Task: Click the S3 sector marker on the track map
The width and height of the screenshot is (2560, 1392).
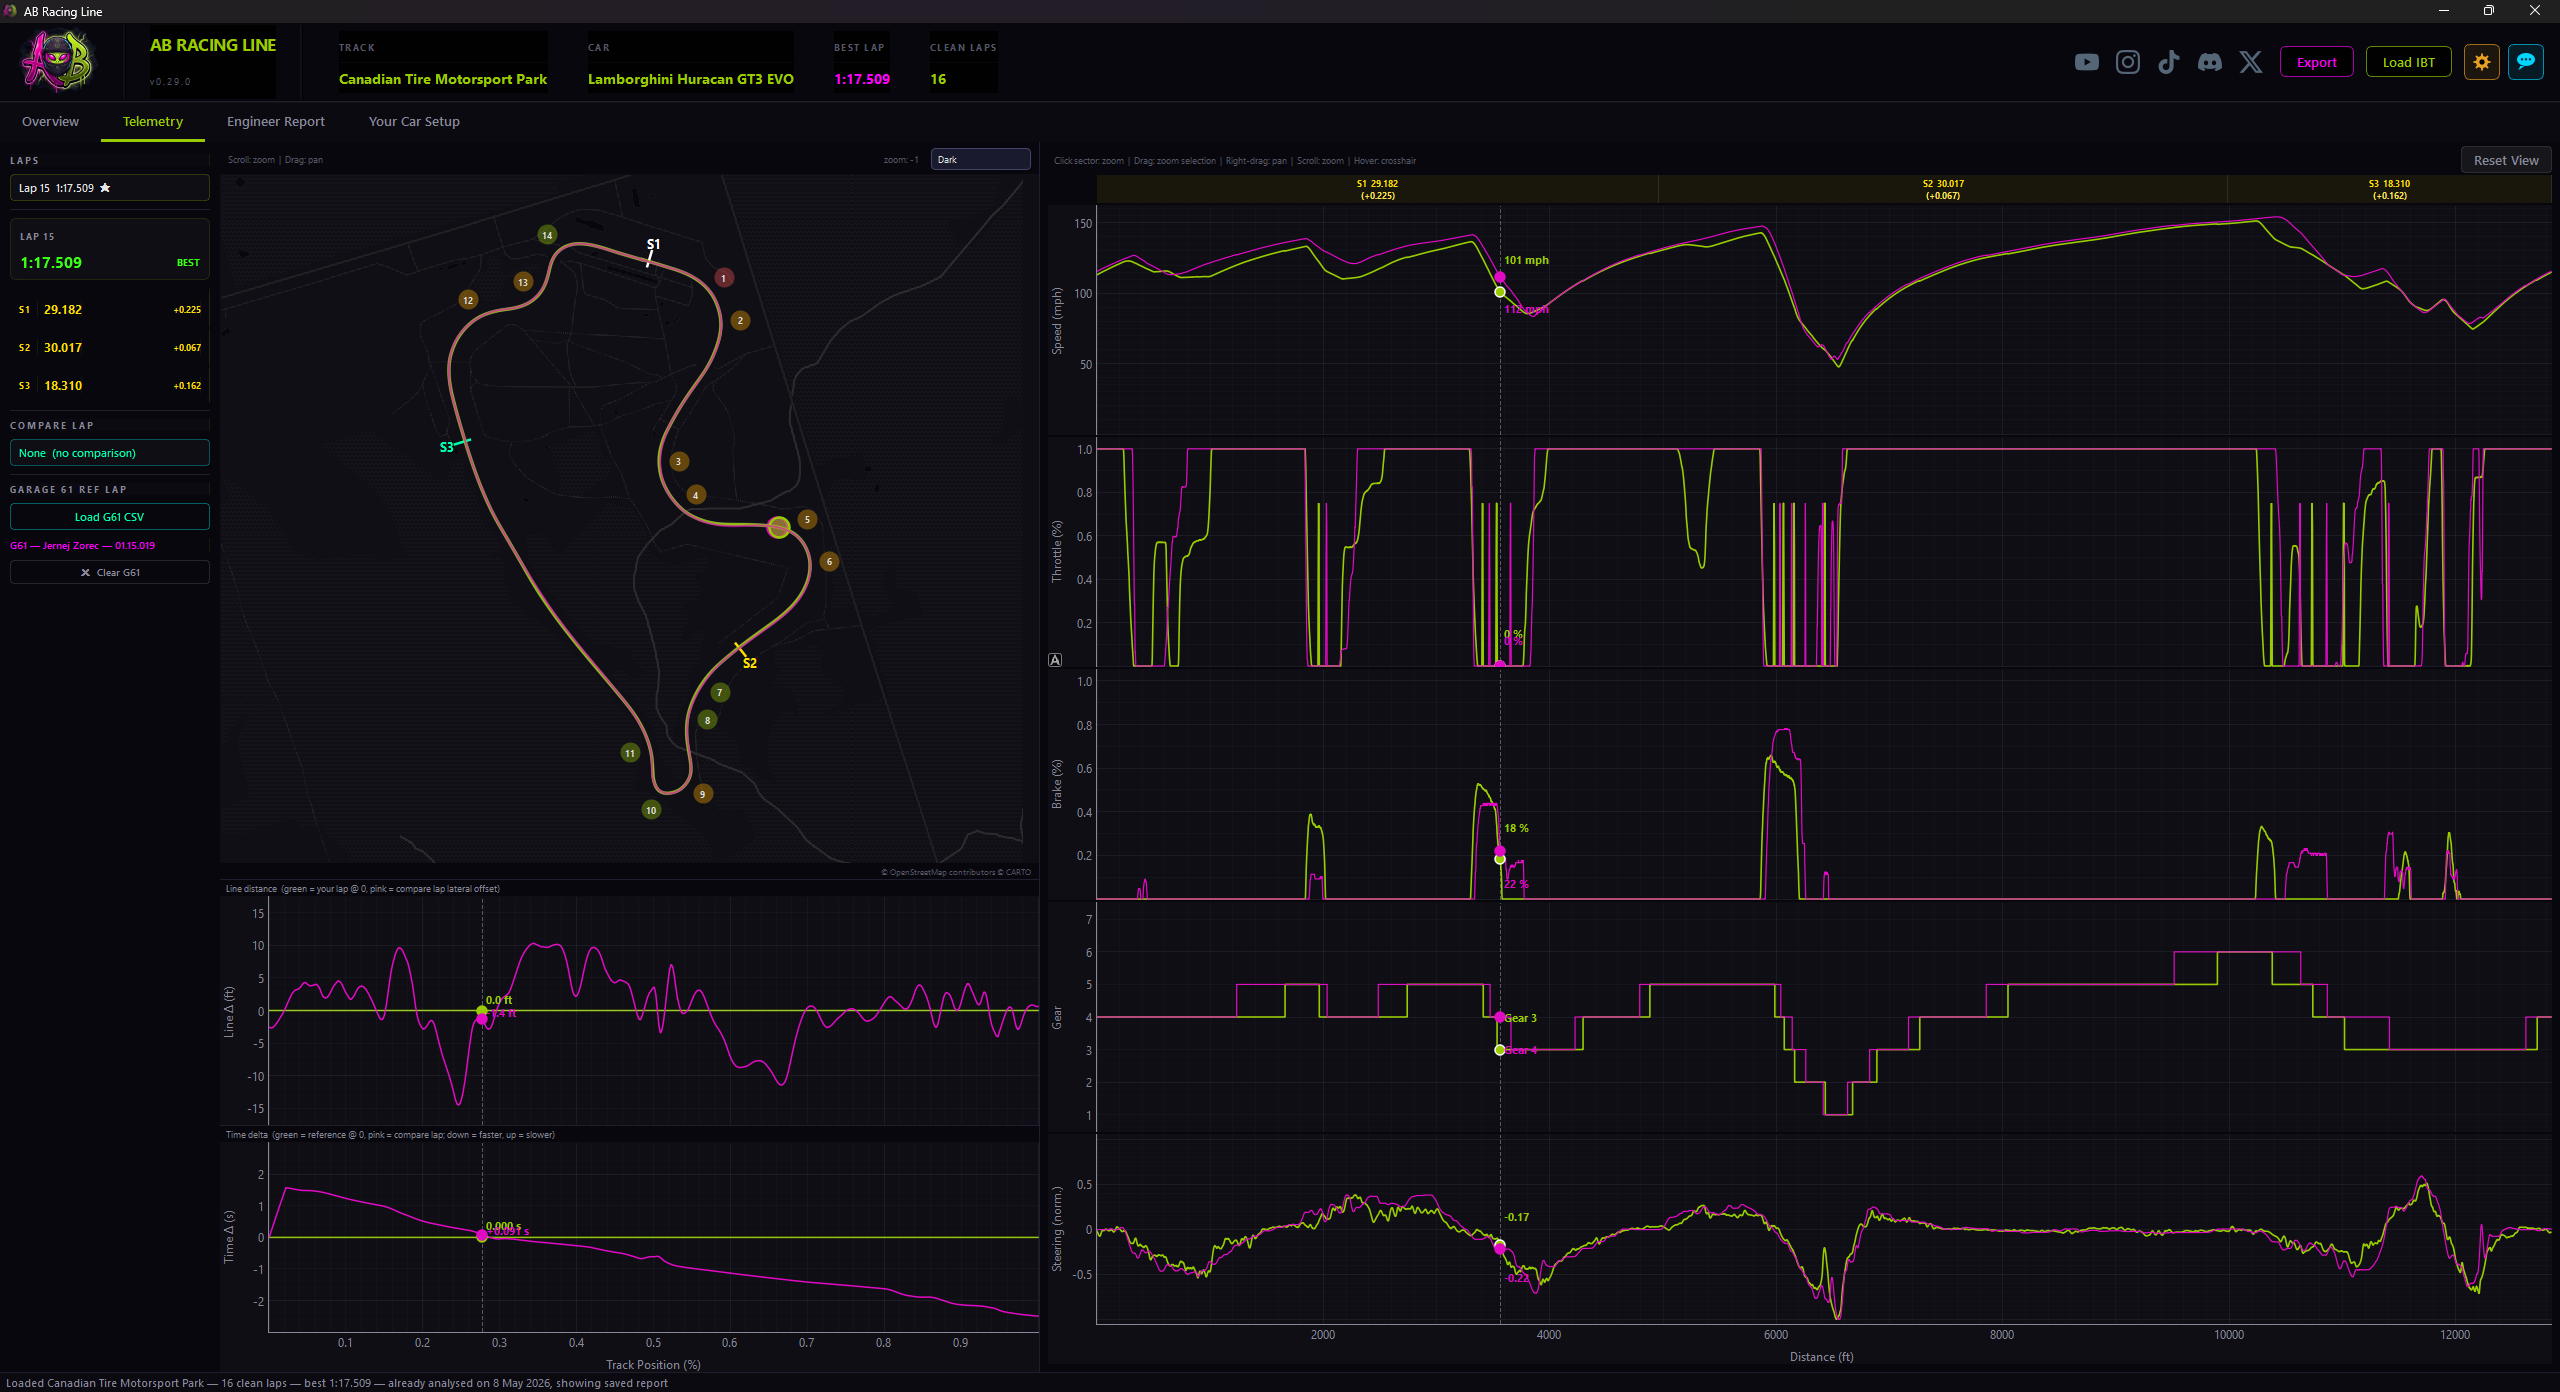Action: [447, 447]
